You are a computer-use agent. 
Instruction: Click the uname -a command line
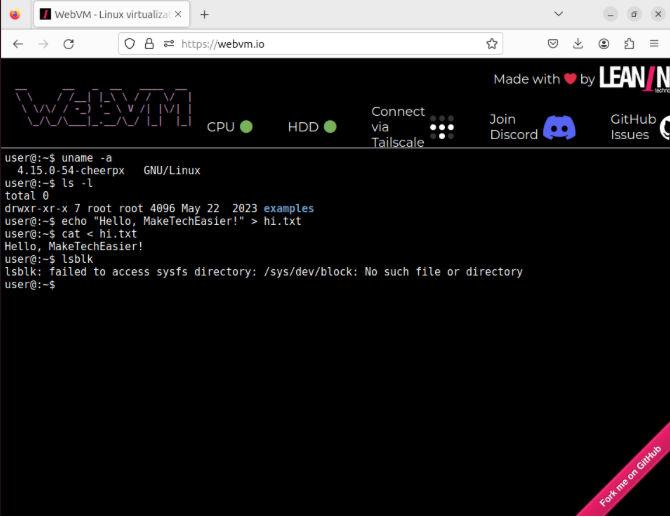tap(58, 158)
